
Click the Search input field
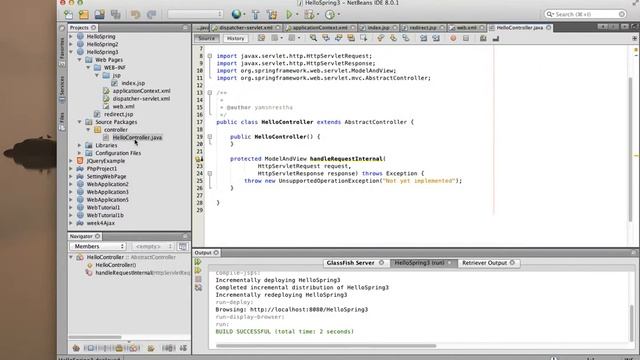585,14
